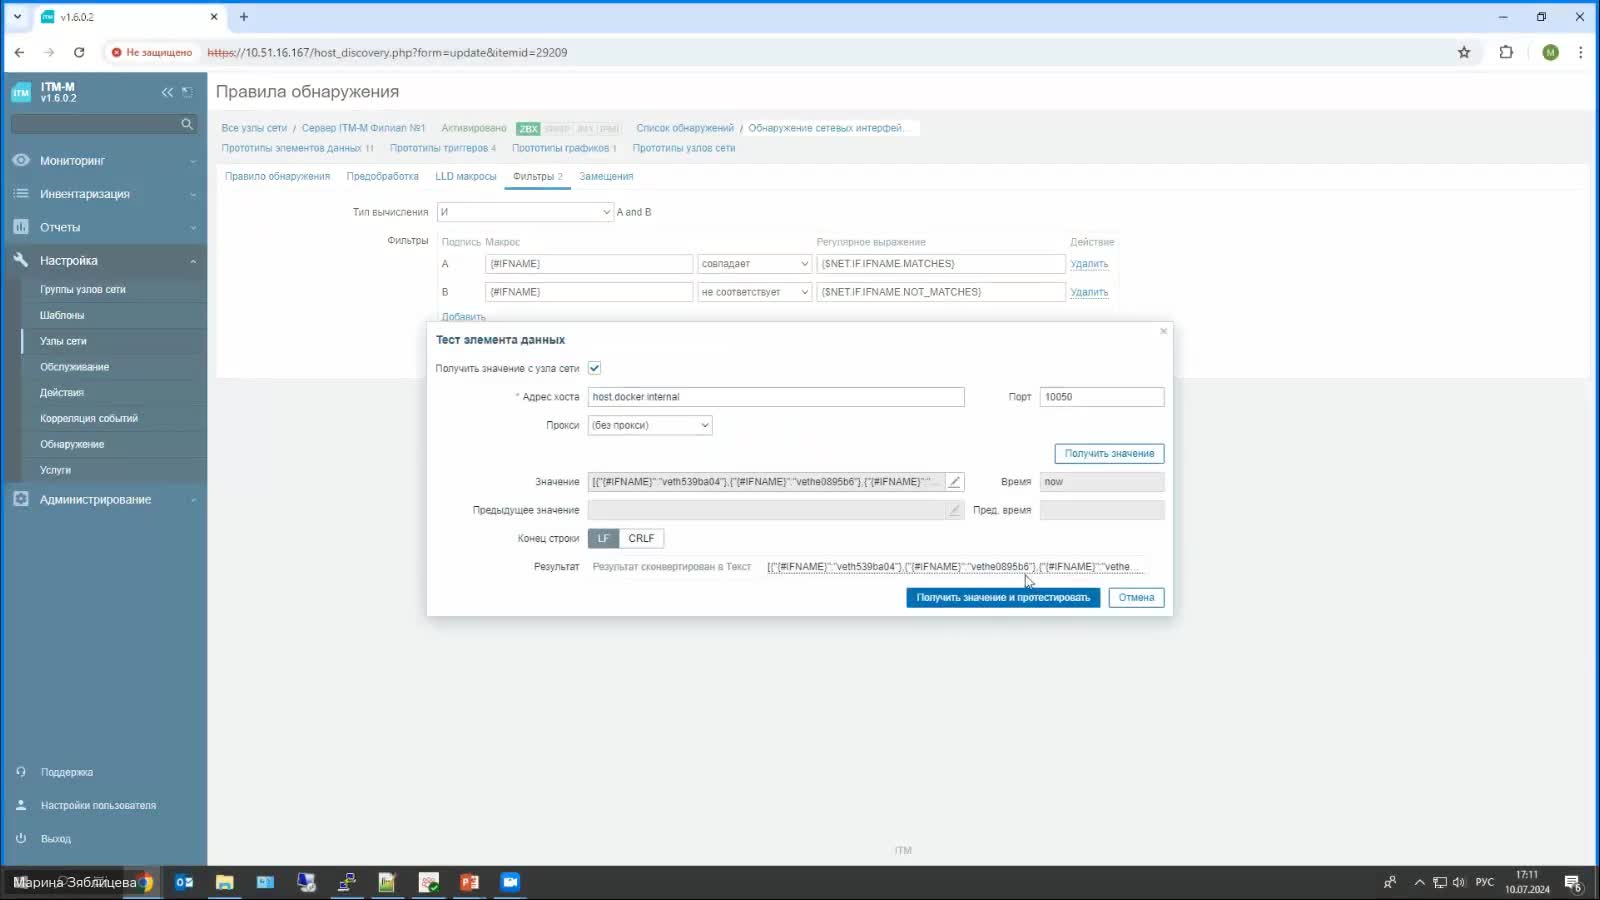Open File Explorer from the taskbar
This screenshot has width=1600, height=900.
(x=225, y=882)
